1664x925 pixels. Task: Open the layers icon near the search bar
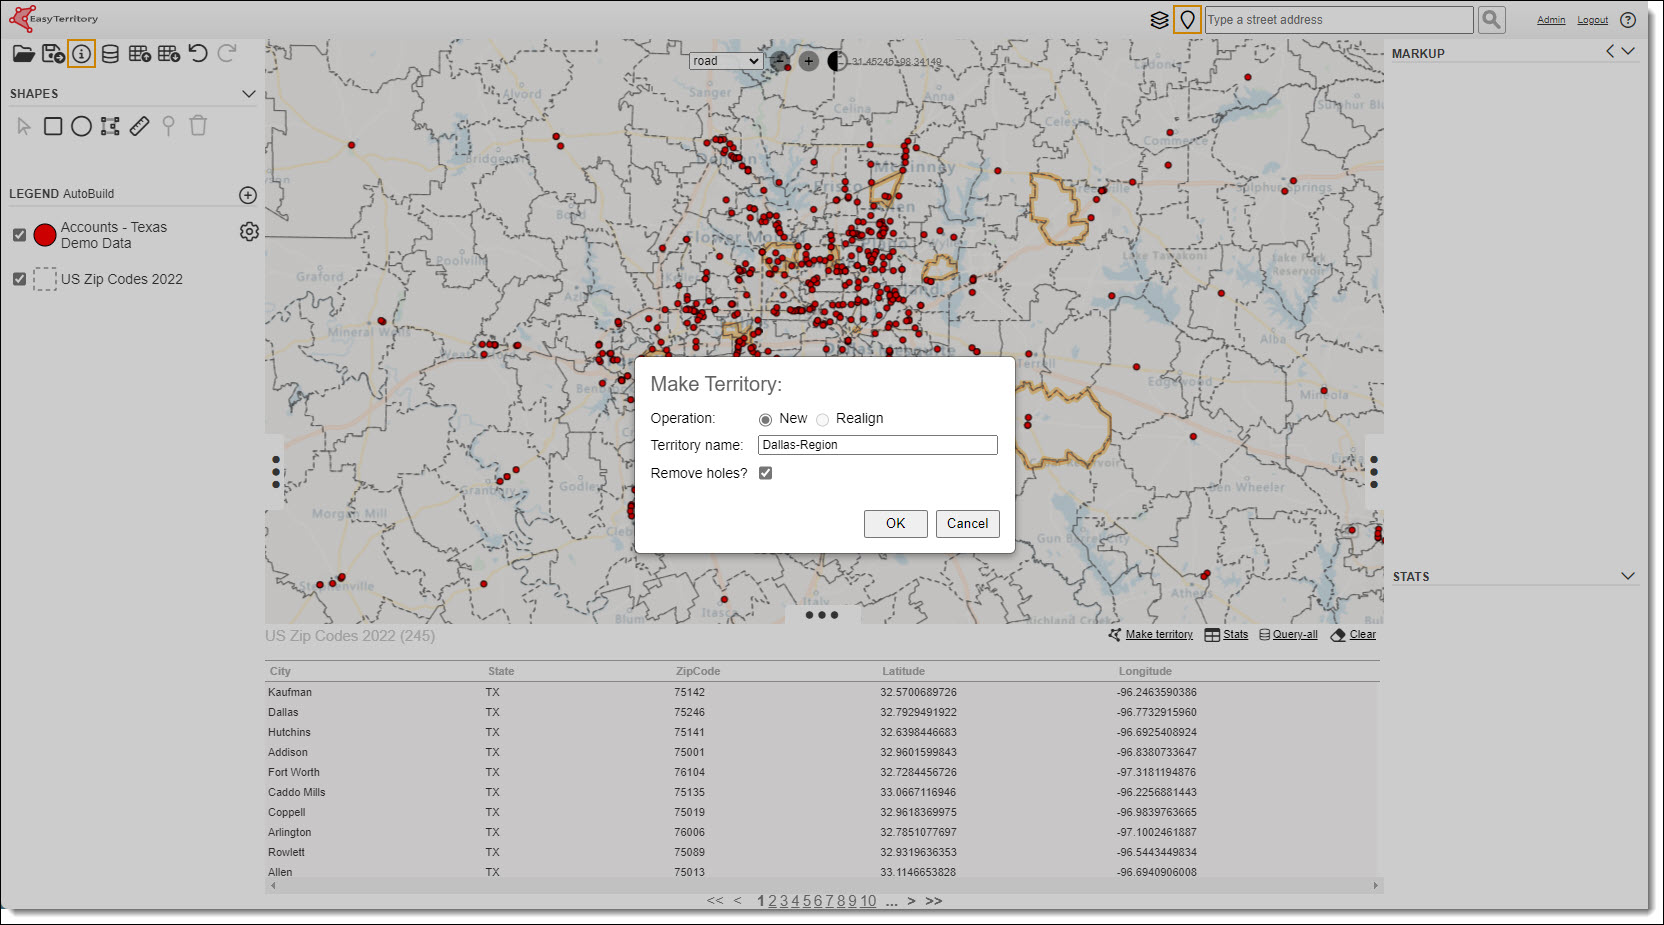coord(1159,18)
